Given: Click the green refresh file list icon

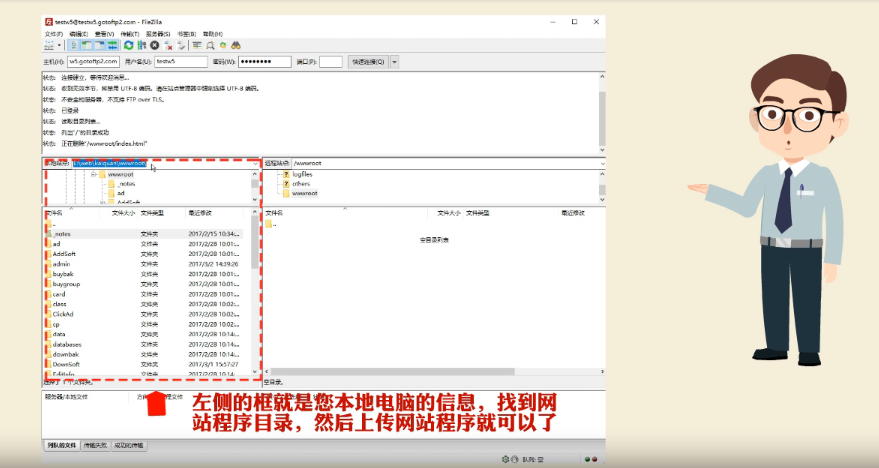Looking at the screenshot, I should [x=129, y=45].
